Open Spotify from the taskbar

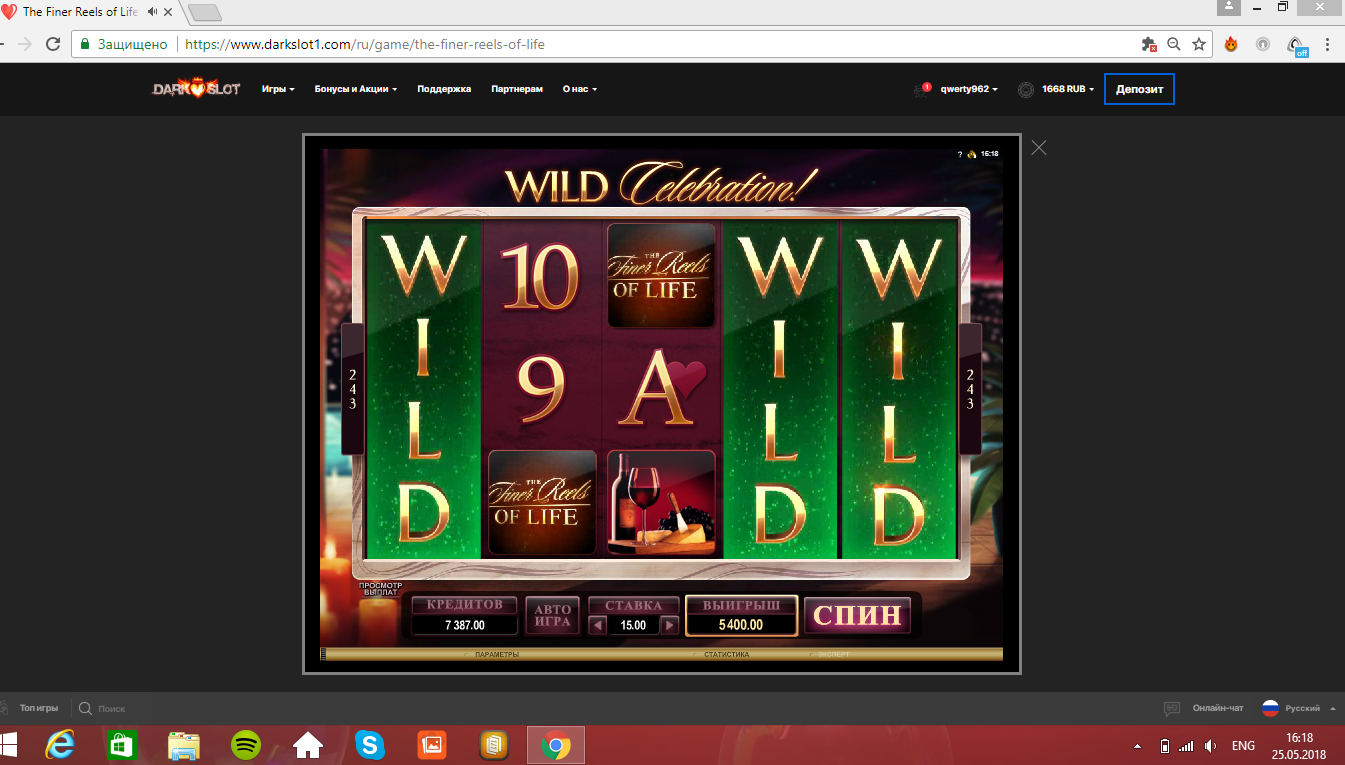pos(246,745)
